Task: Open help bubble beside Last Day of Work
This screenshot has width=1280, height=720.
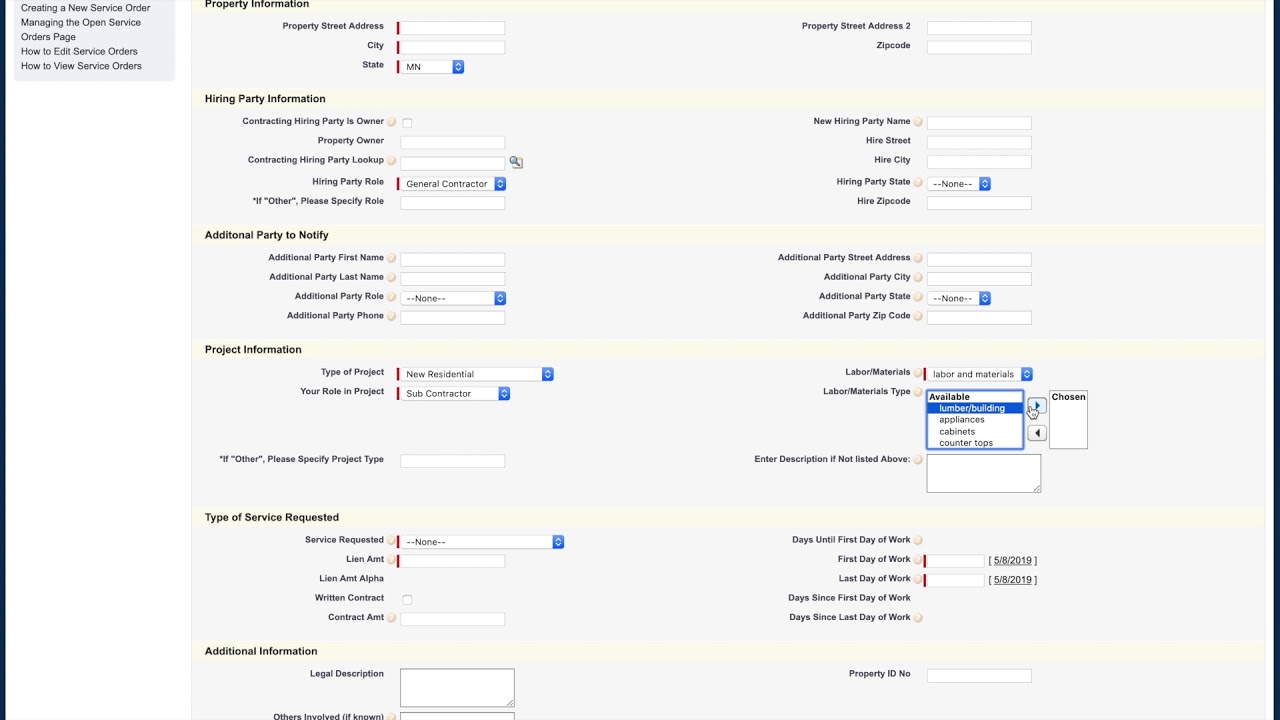Action: pos(918,579)
